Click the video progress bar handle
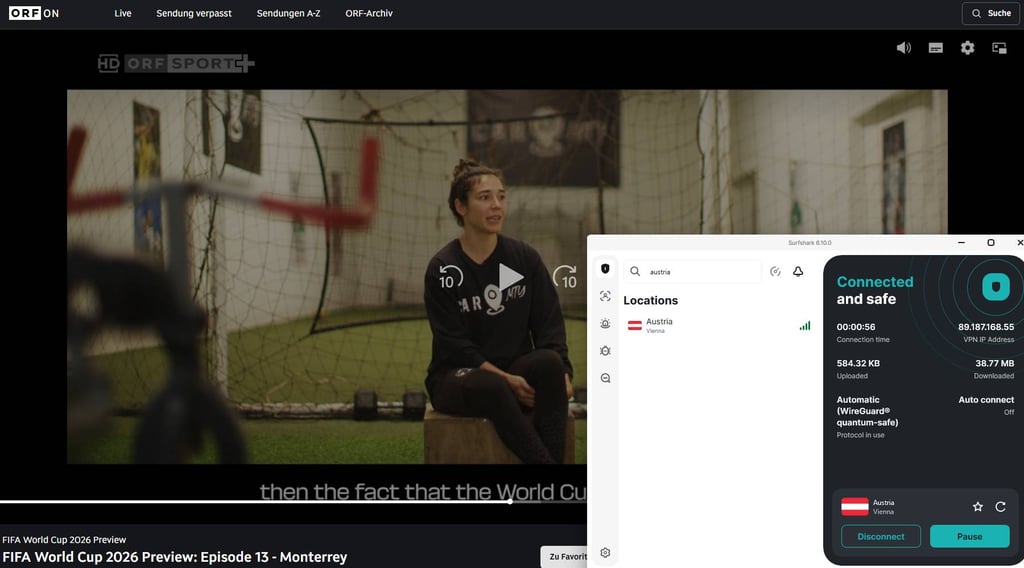The image size is (1024, 568). 509,501
